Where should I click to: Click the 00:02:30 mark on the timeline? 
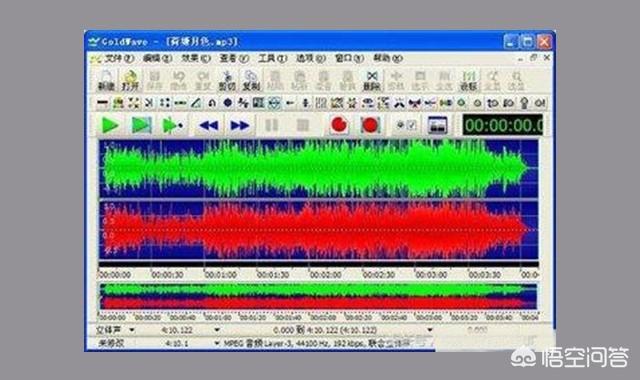pyautogui.click(x=379, y=275)
